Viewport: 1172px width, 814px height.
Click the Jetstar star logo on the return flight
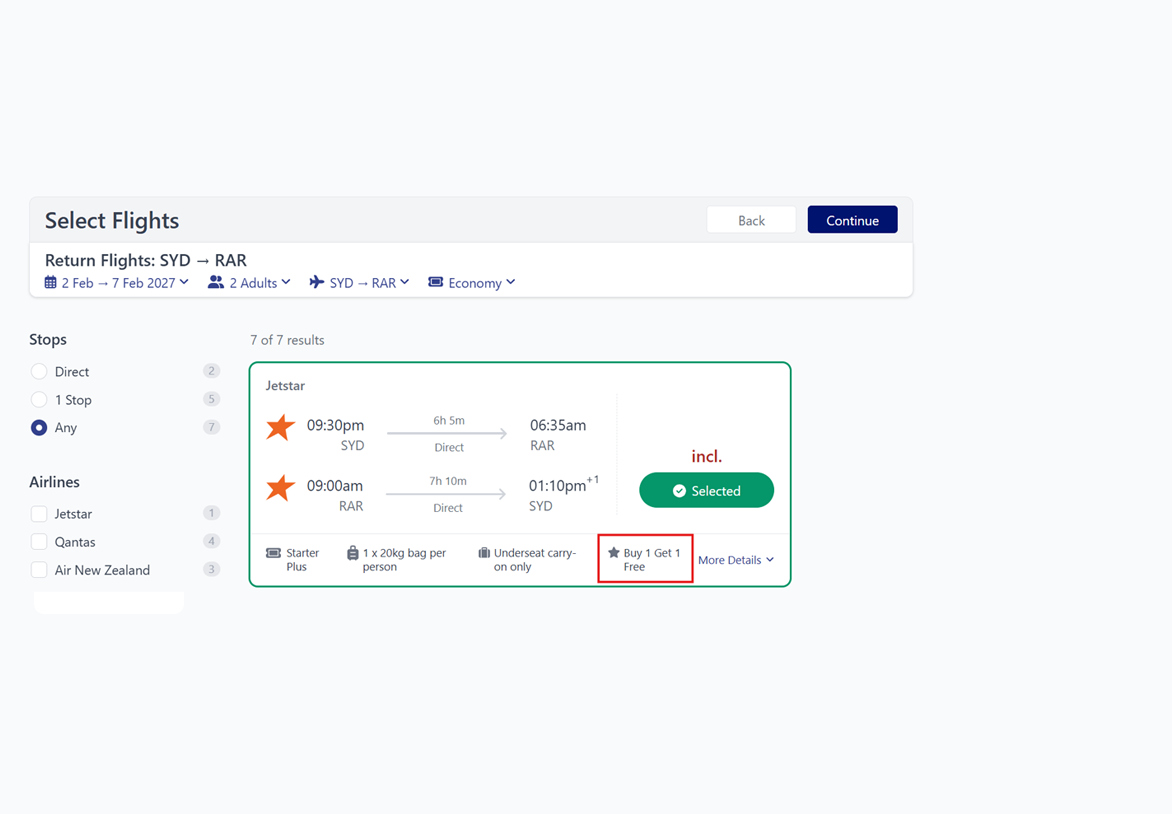coord(280,488)
